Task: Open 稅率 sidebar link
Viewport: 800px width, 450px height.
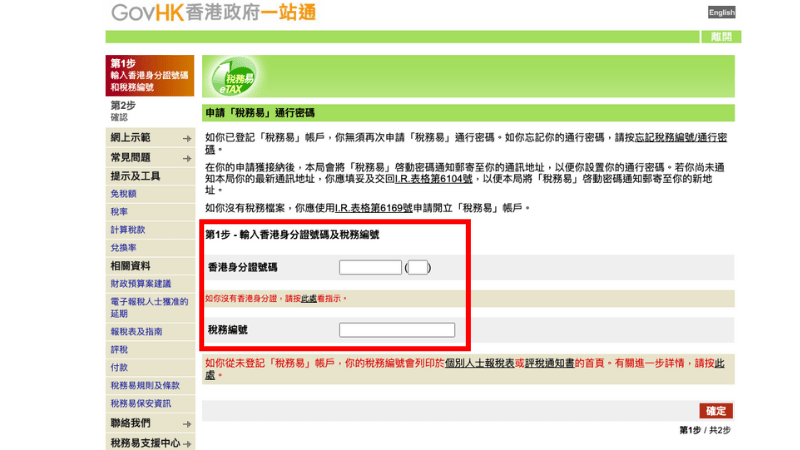Action: click(x=119, y=212)
